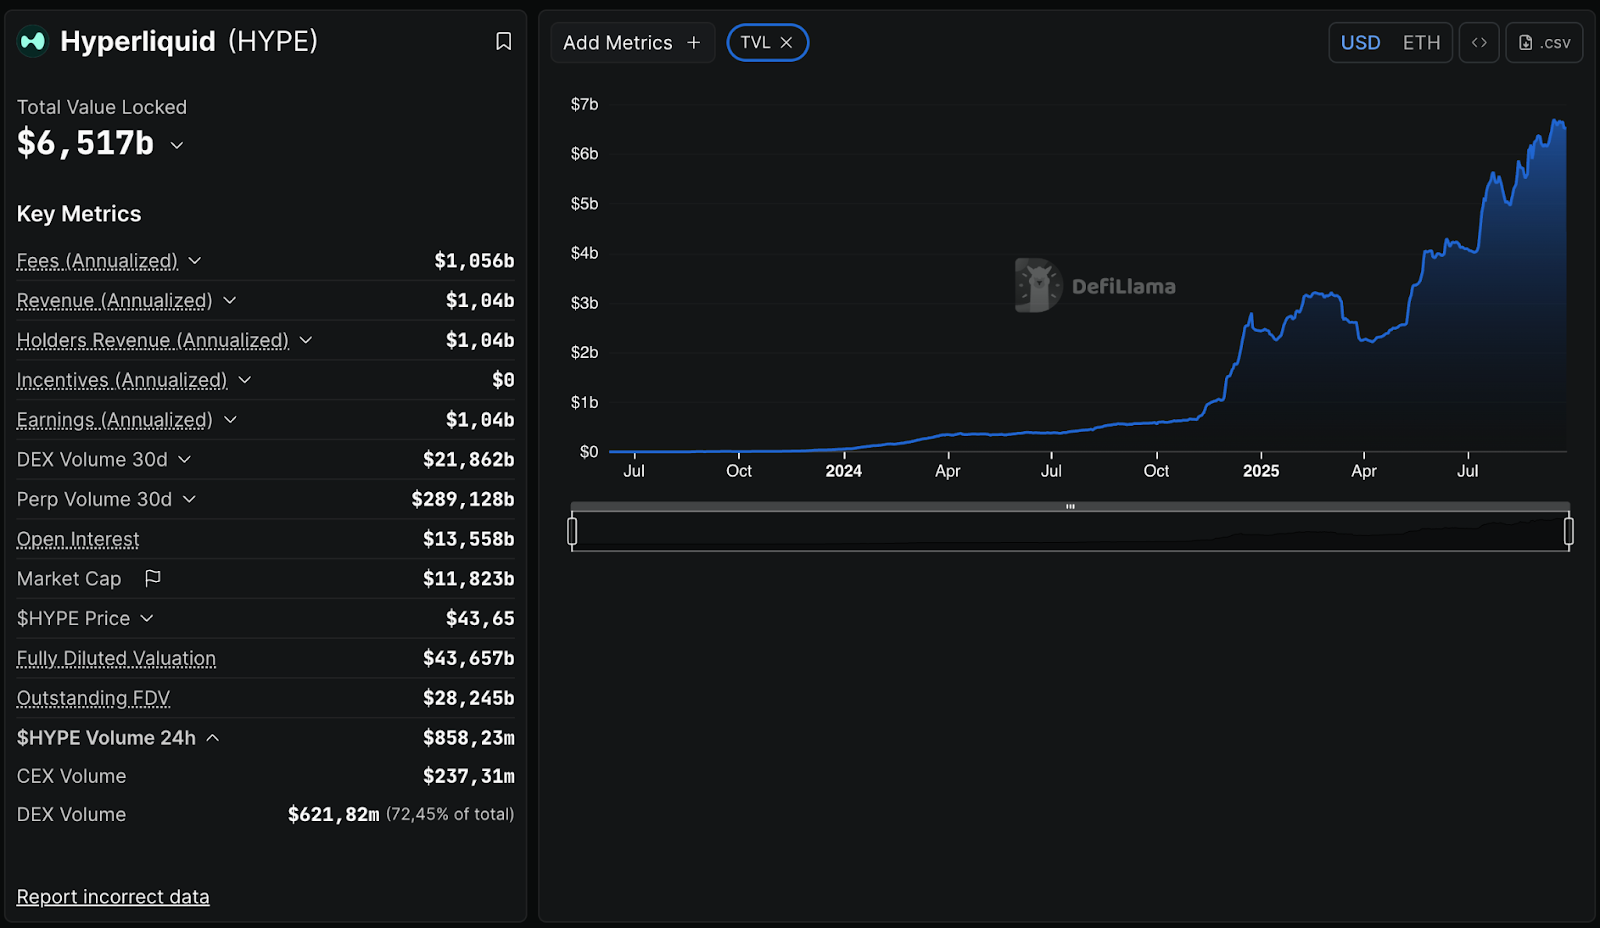Expand Earnings (Annualized) details
The image size is (1600, 928).
pyautogui.click(x=230, y=420)
